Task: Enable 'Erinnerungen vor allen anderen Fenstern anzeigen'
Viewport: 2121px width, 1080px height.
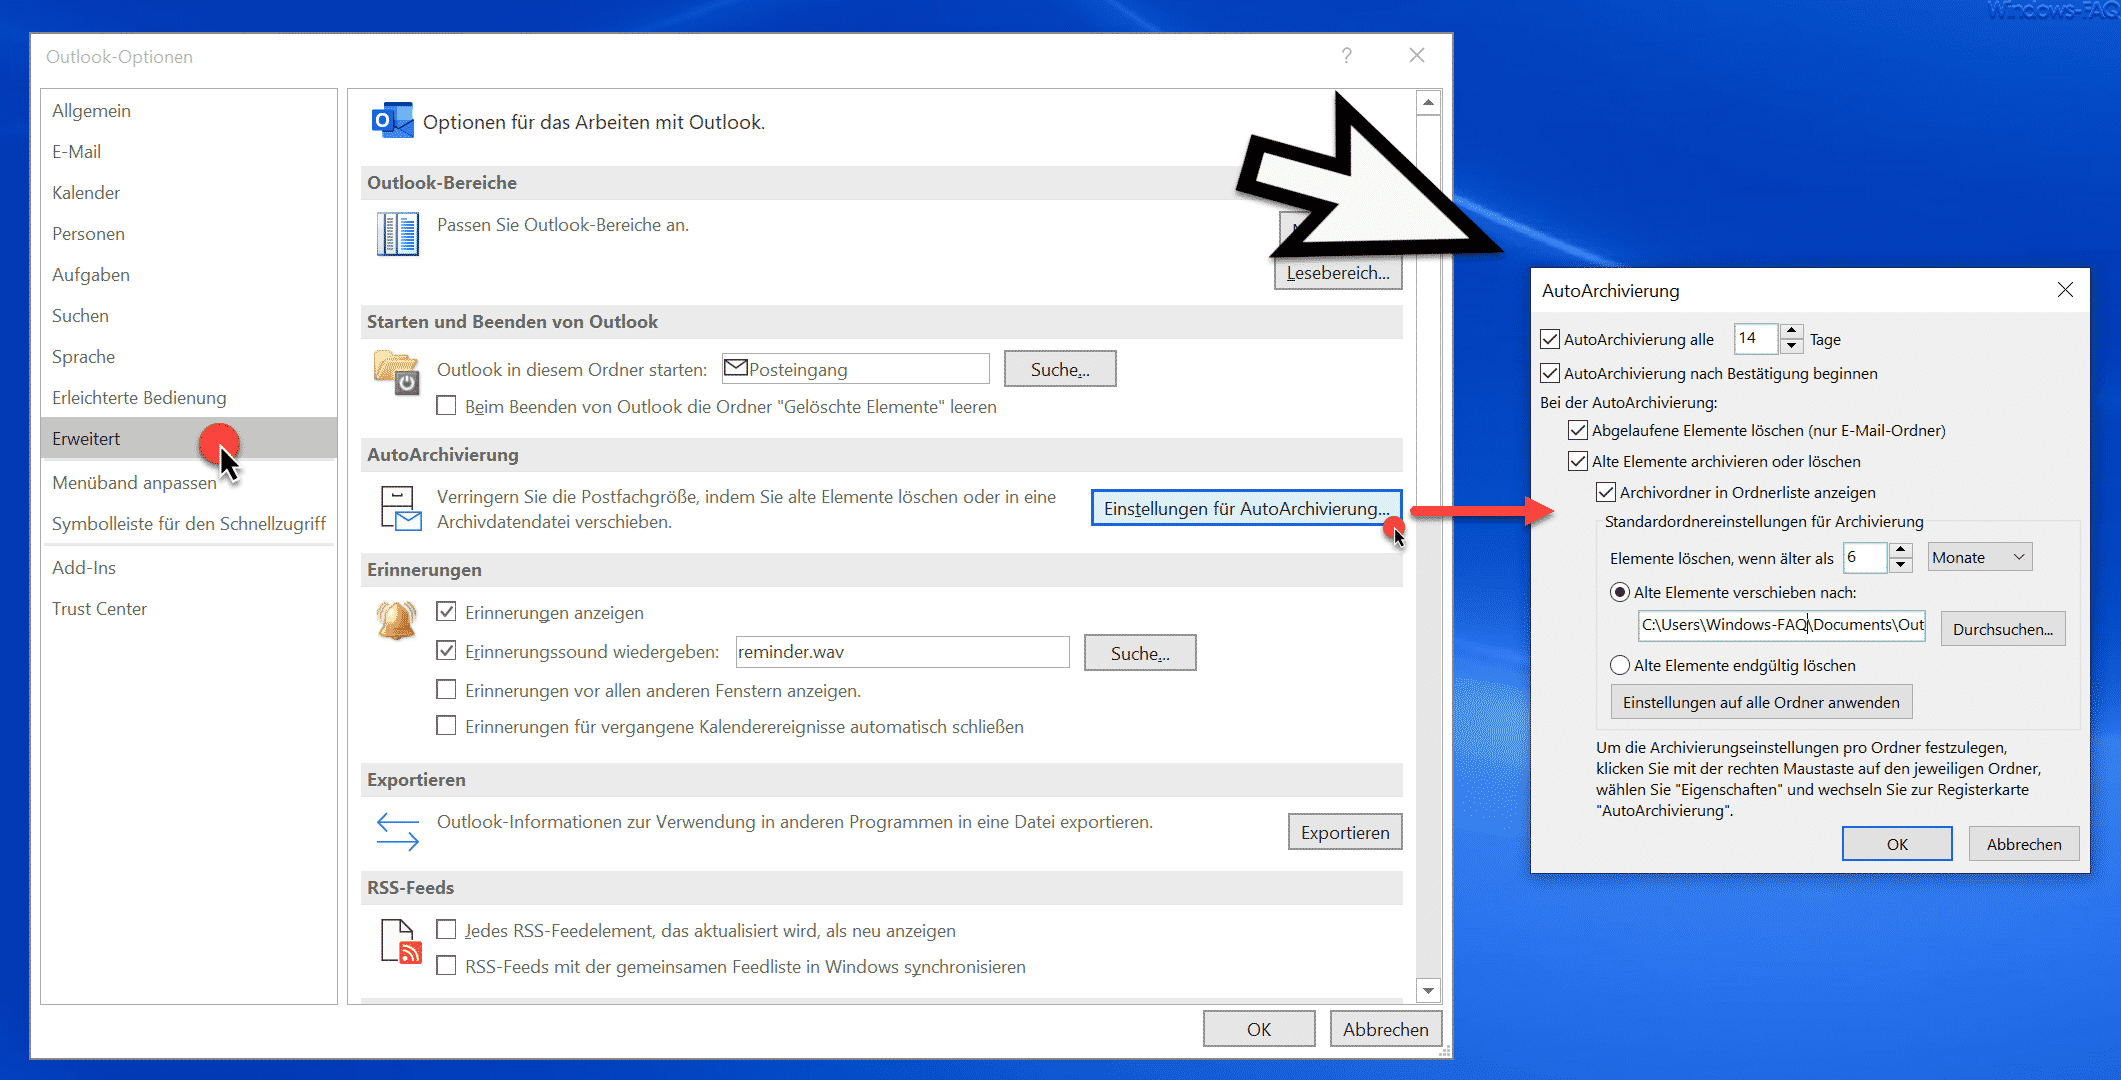Action: pos(447,690)
